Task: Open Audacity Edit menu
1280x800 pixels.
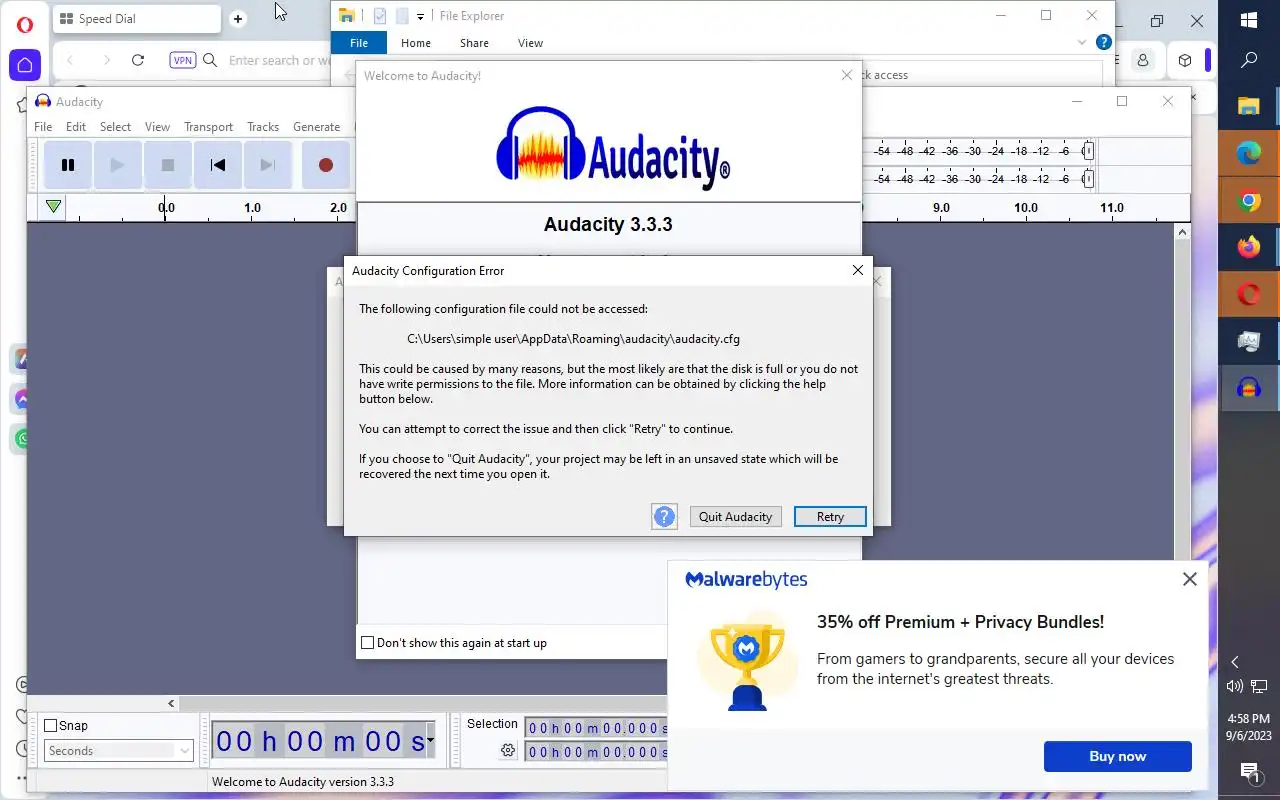Action: [x=76, y=127]
